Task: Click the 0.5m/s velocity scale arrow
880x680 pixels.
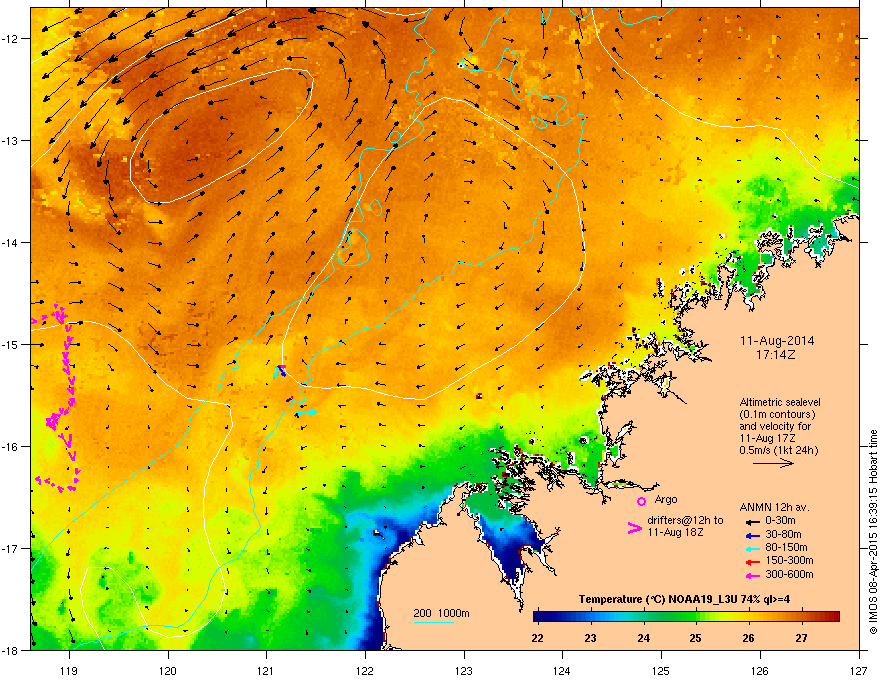Action: [773, 463]
